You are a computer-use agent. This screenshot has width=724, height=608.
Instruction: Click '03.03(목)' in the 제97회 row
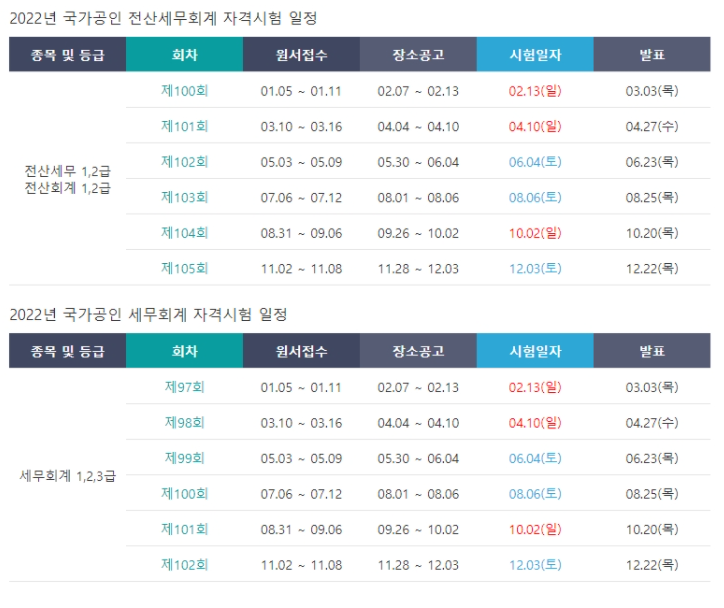point(652,387)
